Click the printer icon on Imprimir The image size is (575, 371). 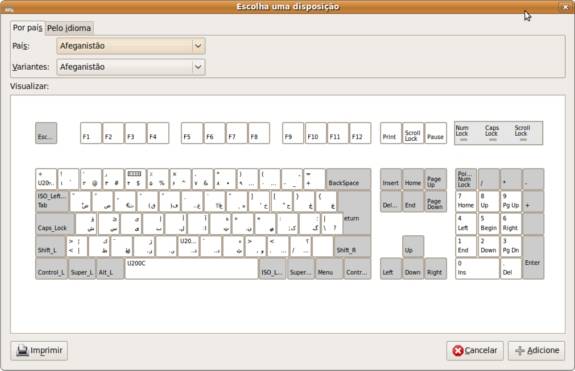(x=22, y=350)
